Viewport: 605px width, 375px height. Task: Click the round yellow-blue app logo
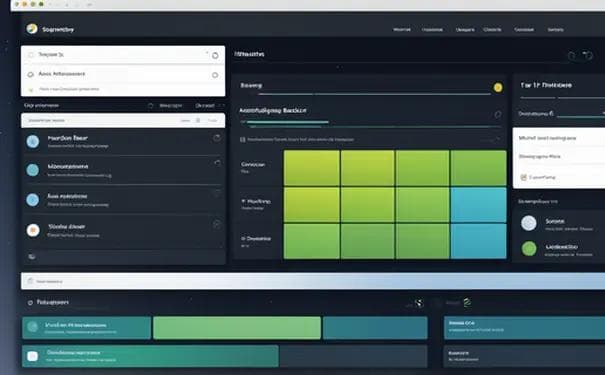[x=32, y=29]
